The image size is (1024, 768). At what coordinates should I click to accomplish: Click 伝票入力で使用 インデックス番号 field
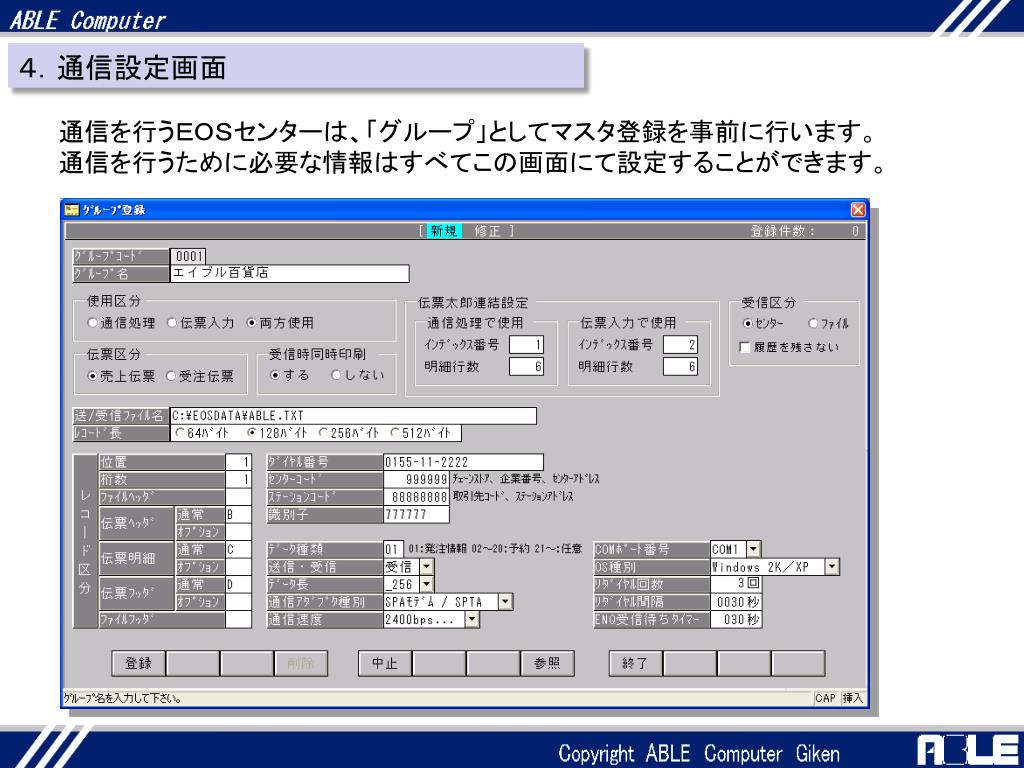[x=680, y=345]
